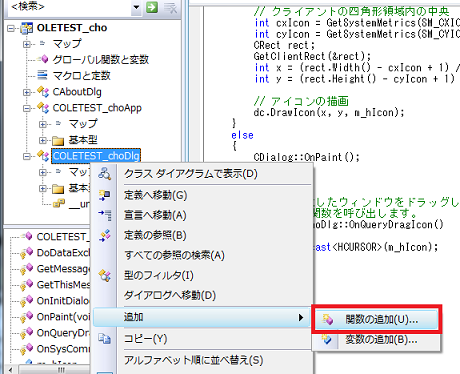Screen dimensions: 460x374
Task: Click 基本型 folder icon under COLETEST_choDlg
Action: (58, 189)
